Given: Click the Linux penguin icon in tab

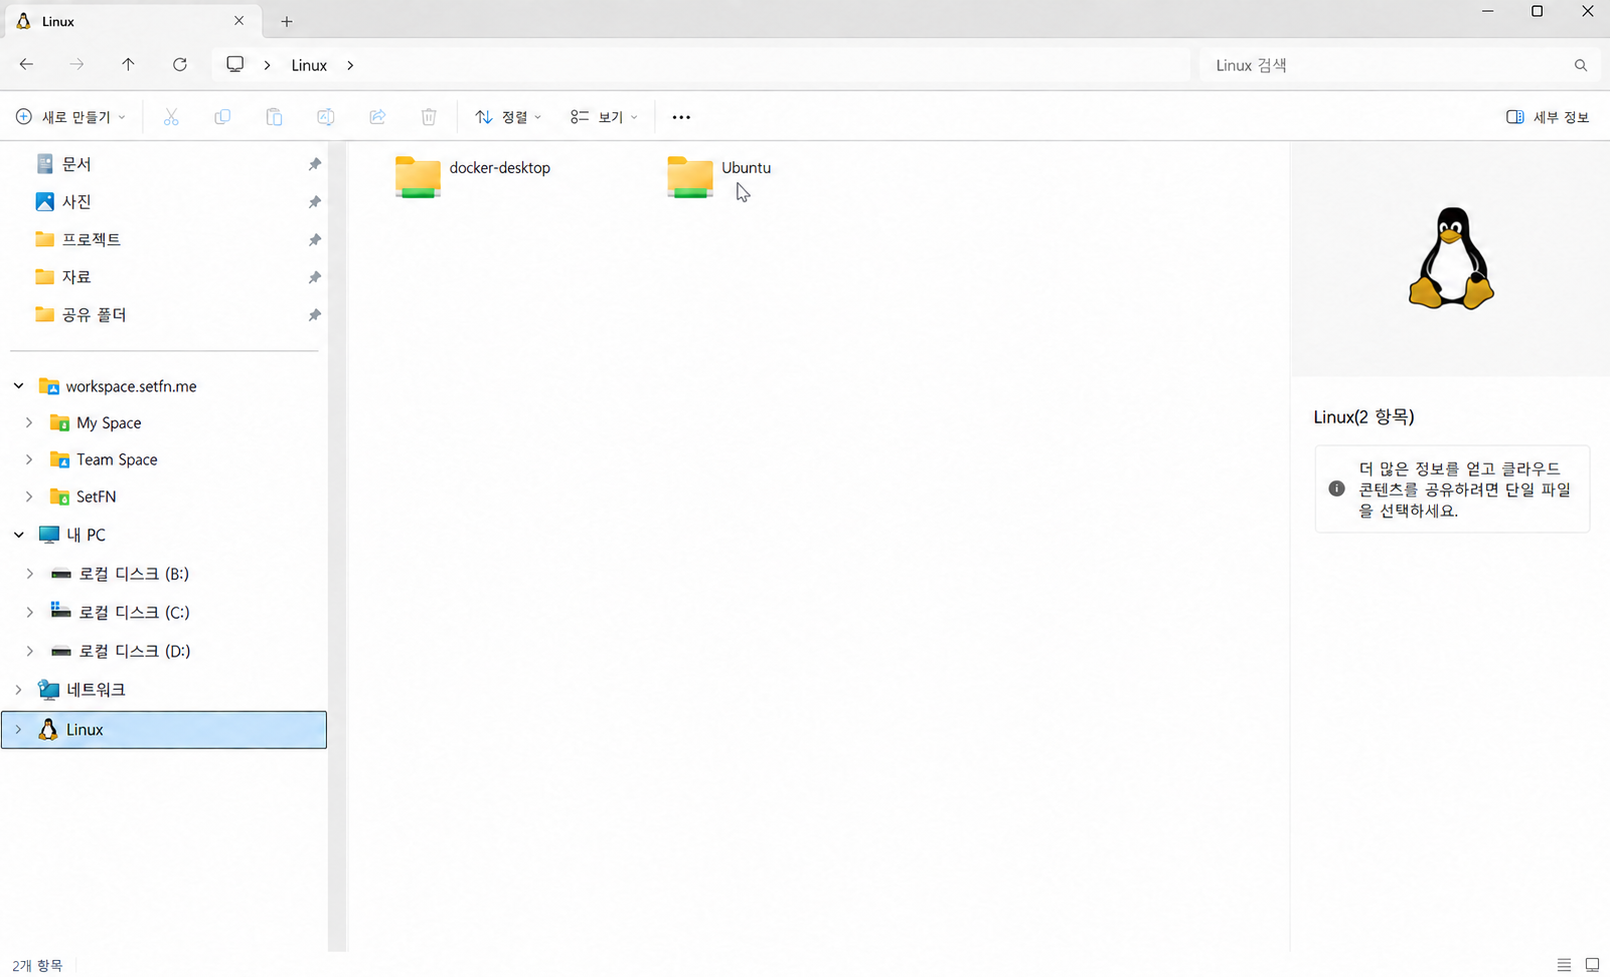Looking at the screenshot, I should tap(23, 21).
